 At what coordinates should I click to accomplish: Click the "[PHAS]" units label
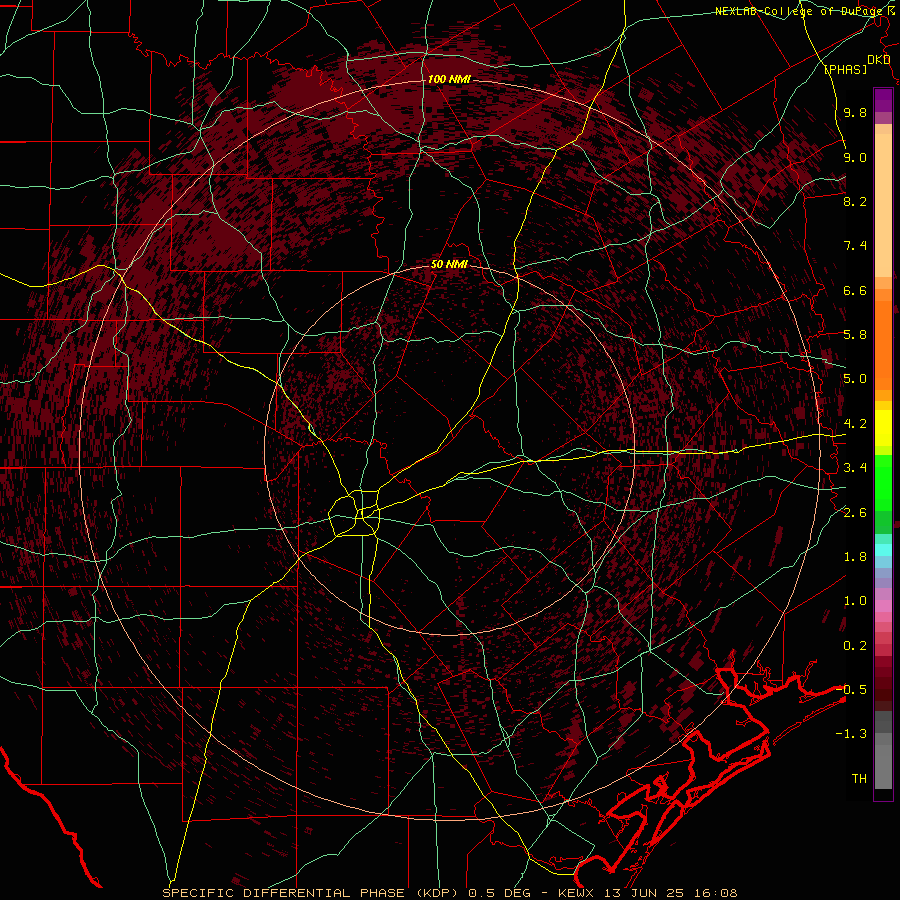[x=845, y=69]
